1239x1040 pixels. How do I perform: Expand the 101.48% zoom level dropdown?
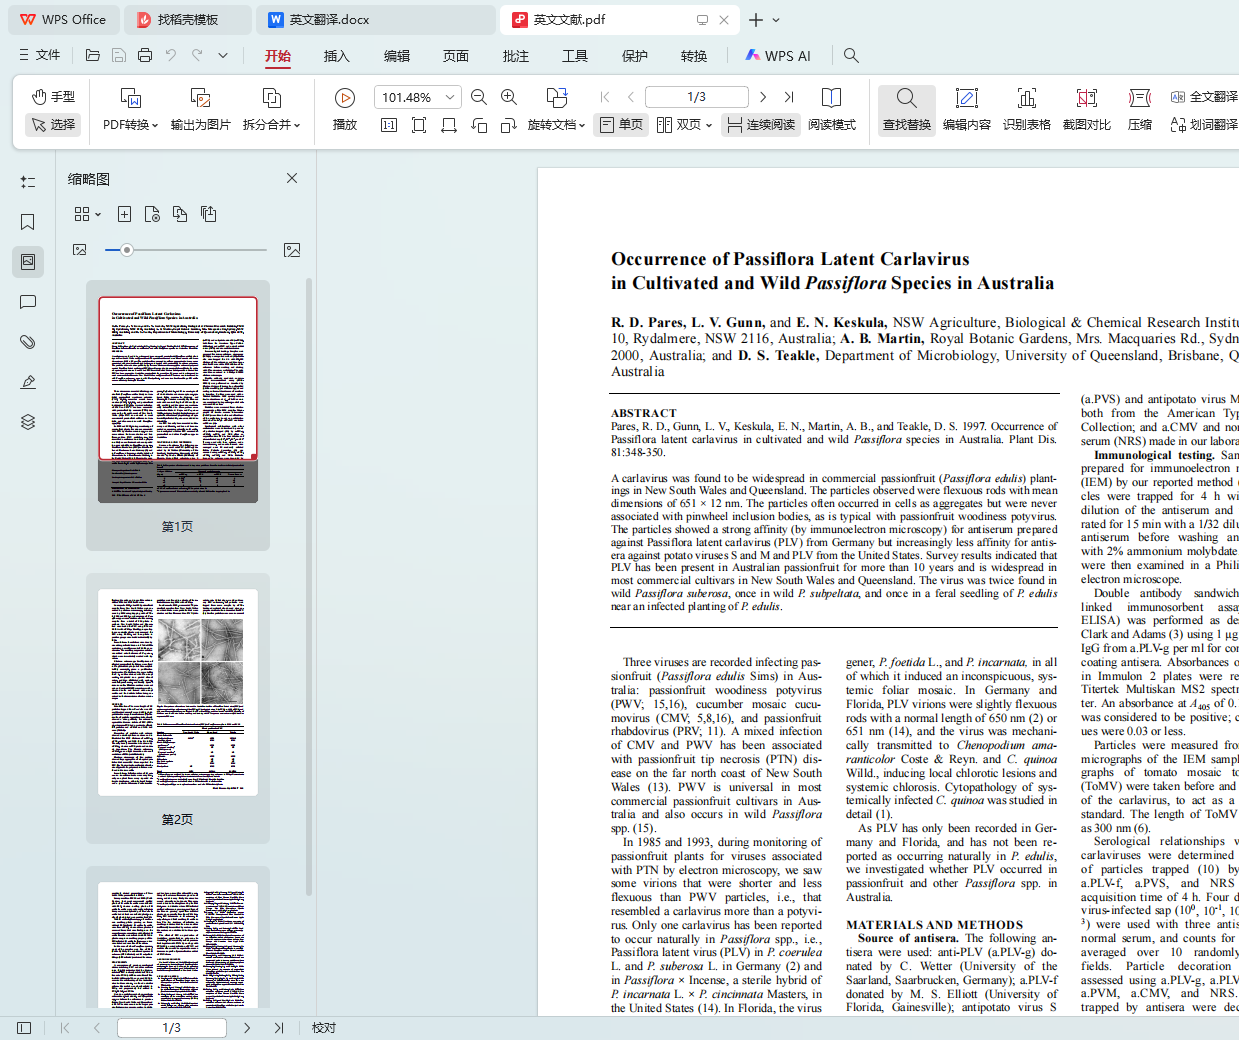450,97
